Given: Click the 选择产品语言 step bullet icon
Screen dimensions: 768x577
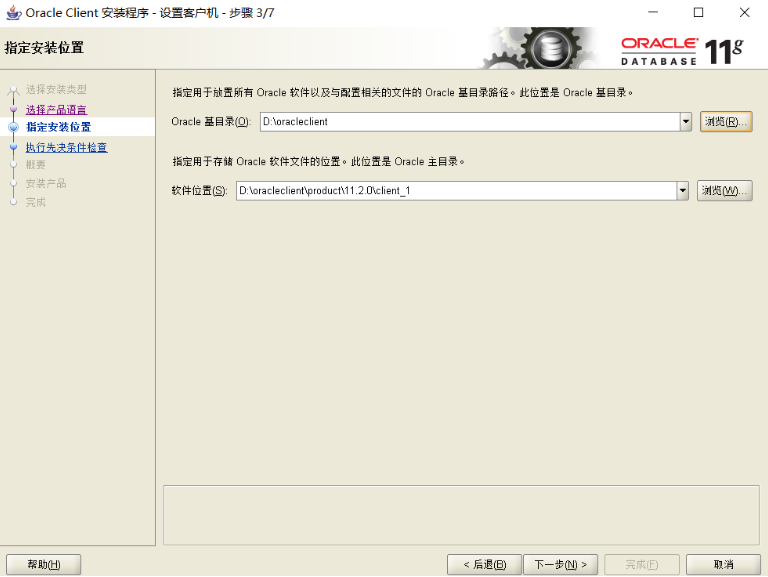Looking at the screenshot, I should tap(14, 110).
